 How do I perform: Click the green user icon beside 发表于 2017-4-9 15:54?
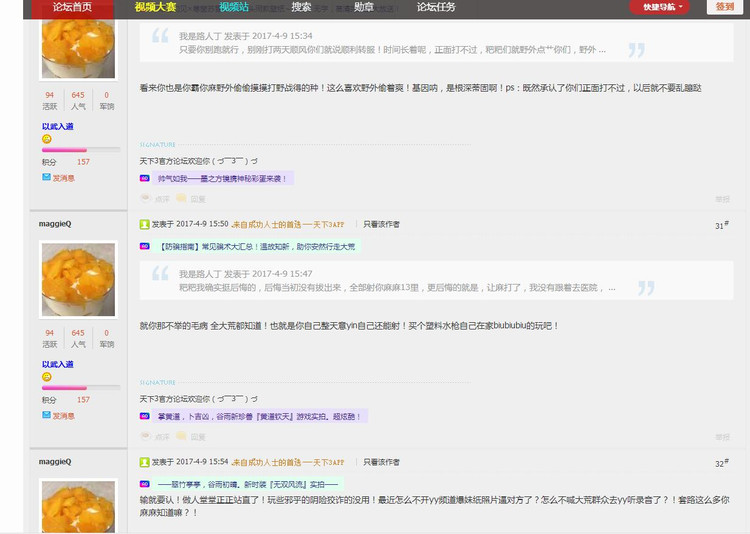click(144, 462)
